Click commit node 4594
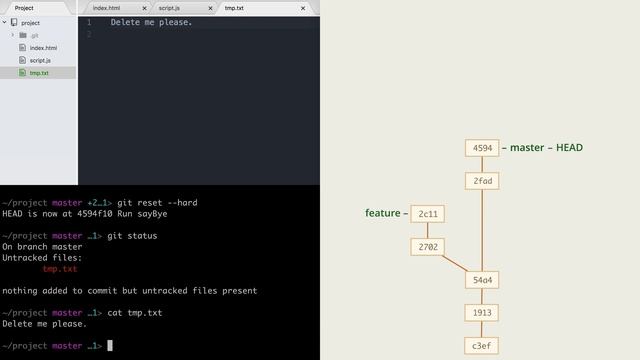Viewport: 640px width, 360px height. tap(482, 148)
